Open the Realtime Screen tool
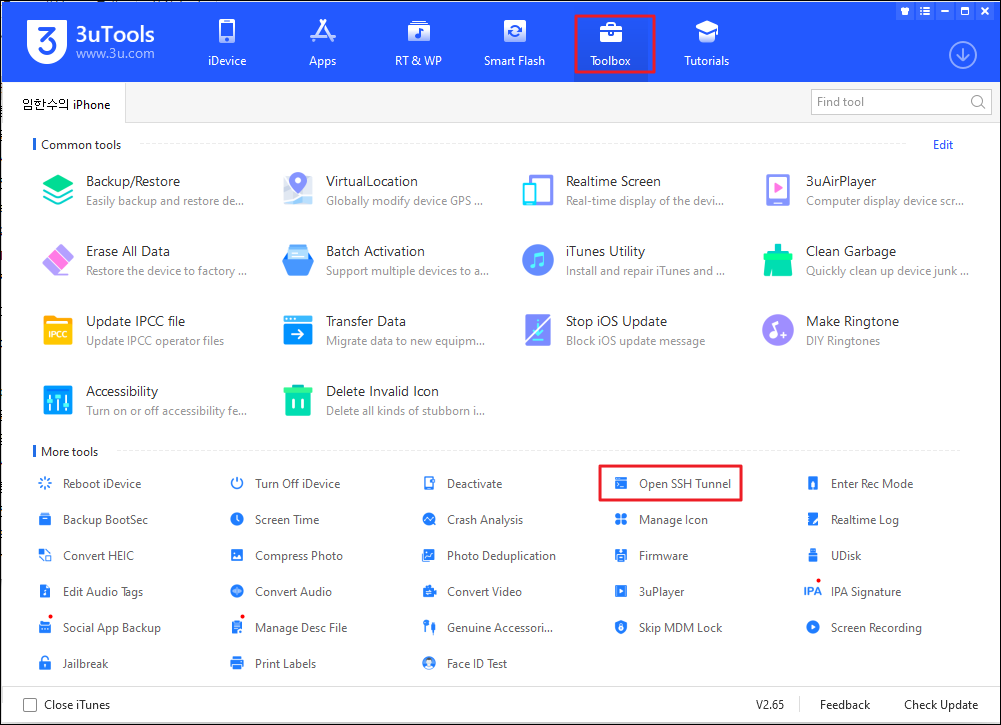The width and height of the screenshot is (1001, 725). coord(623,190)
